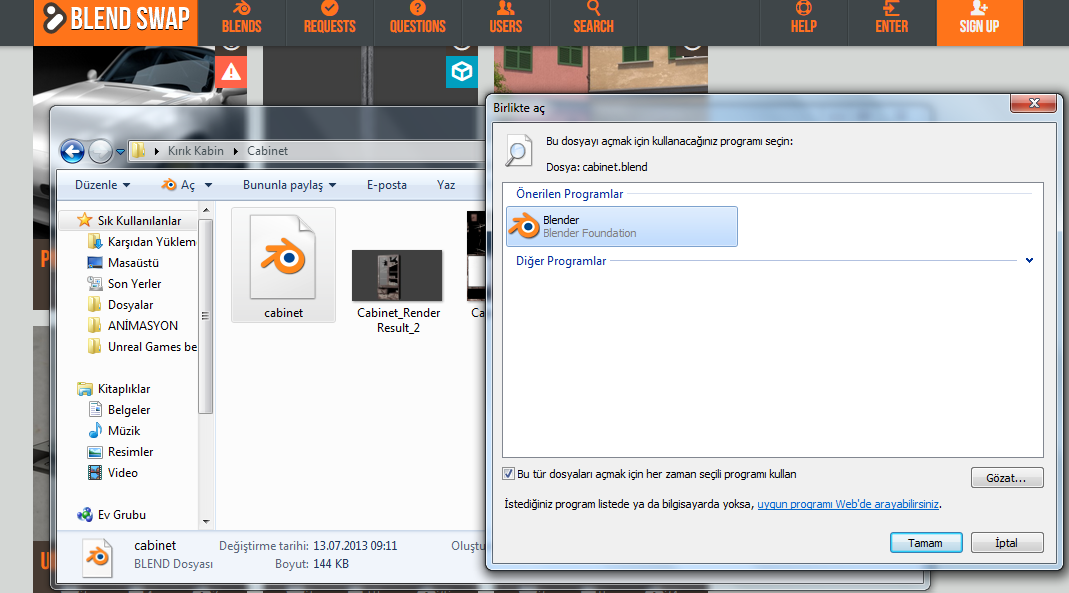Open the Bununla paylaş dropdown
Viewport: 1069px width, 593px height.
tap(289, 185)
